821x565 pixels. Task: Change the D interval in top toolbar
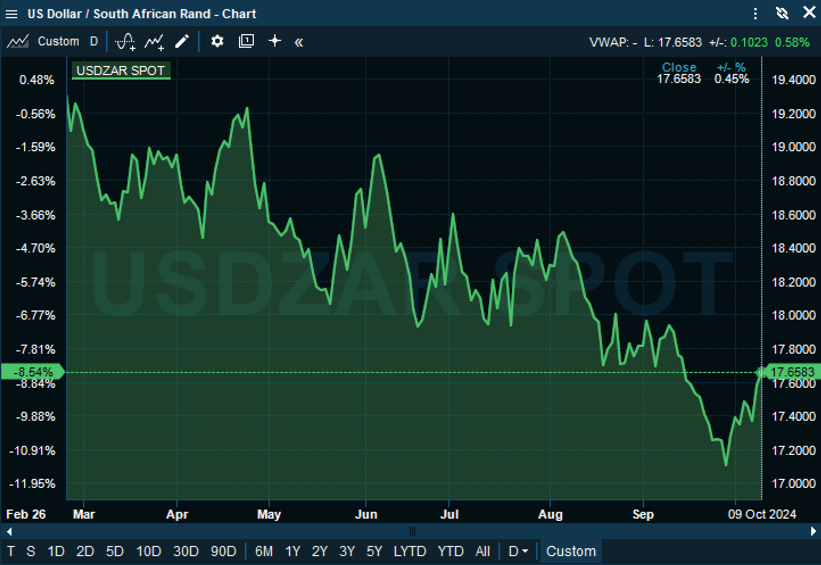94,41
